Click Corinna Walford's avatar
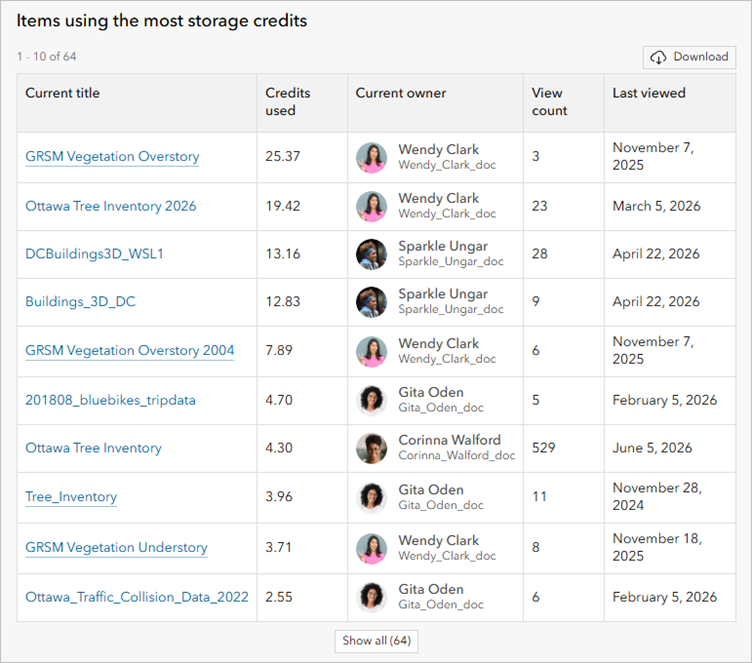The image size is (752, 663). tap(372, 449)
